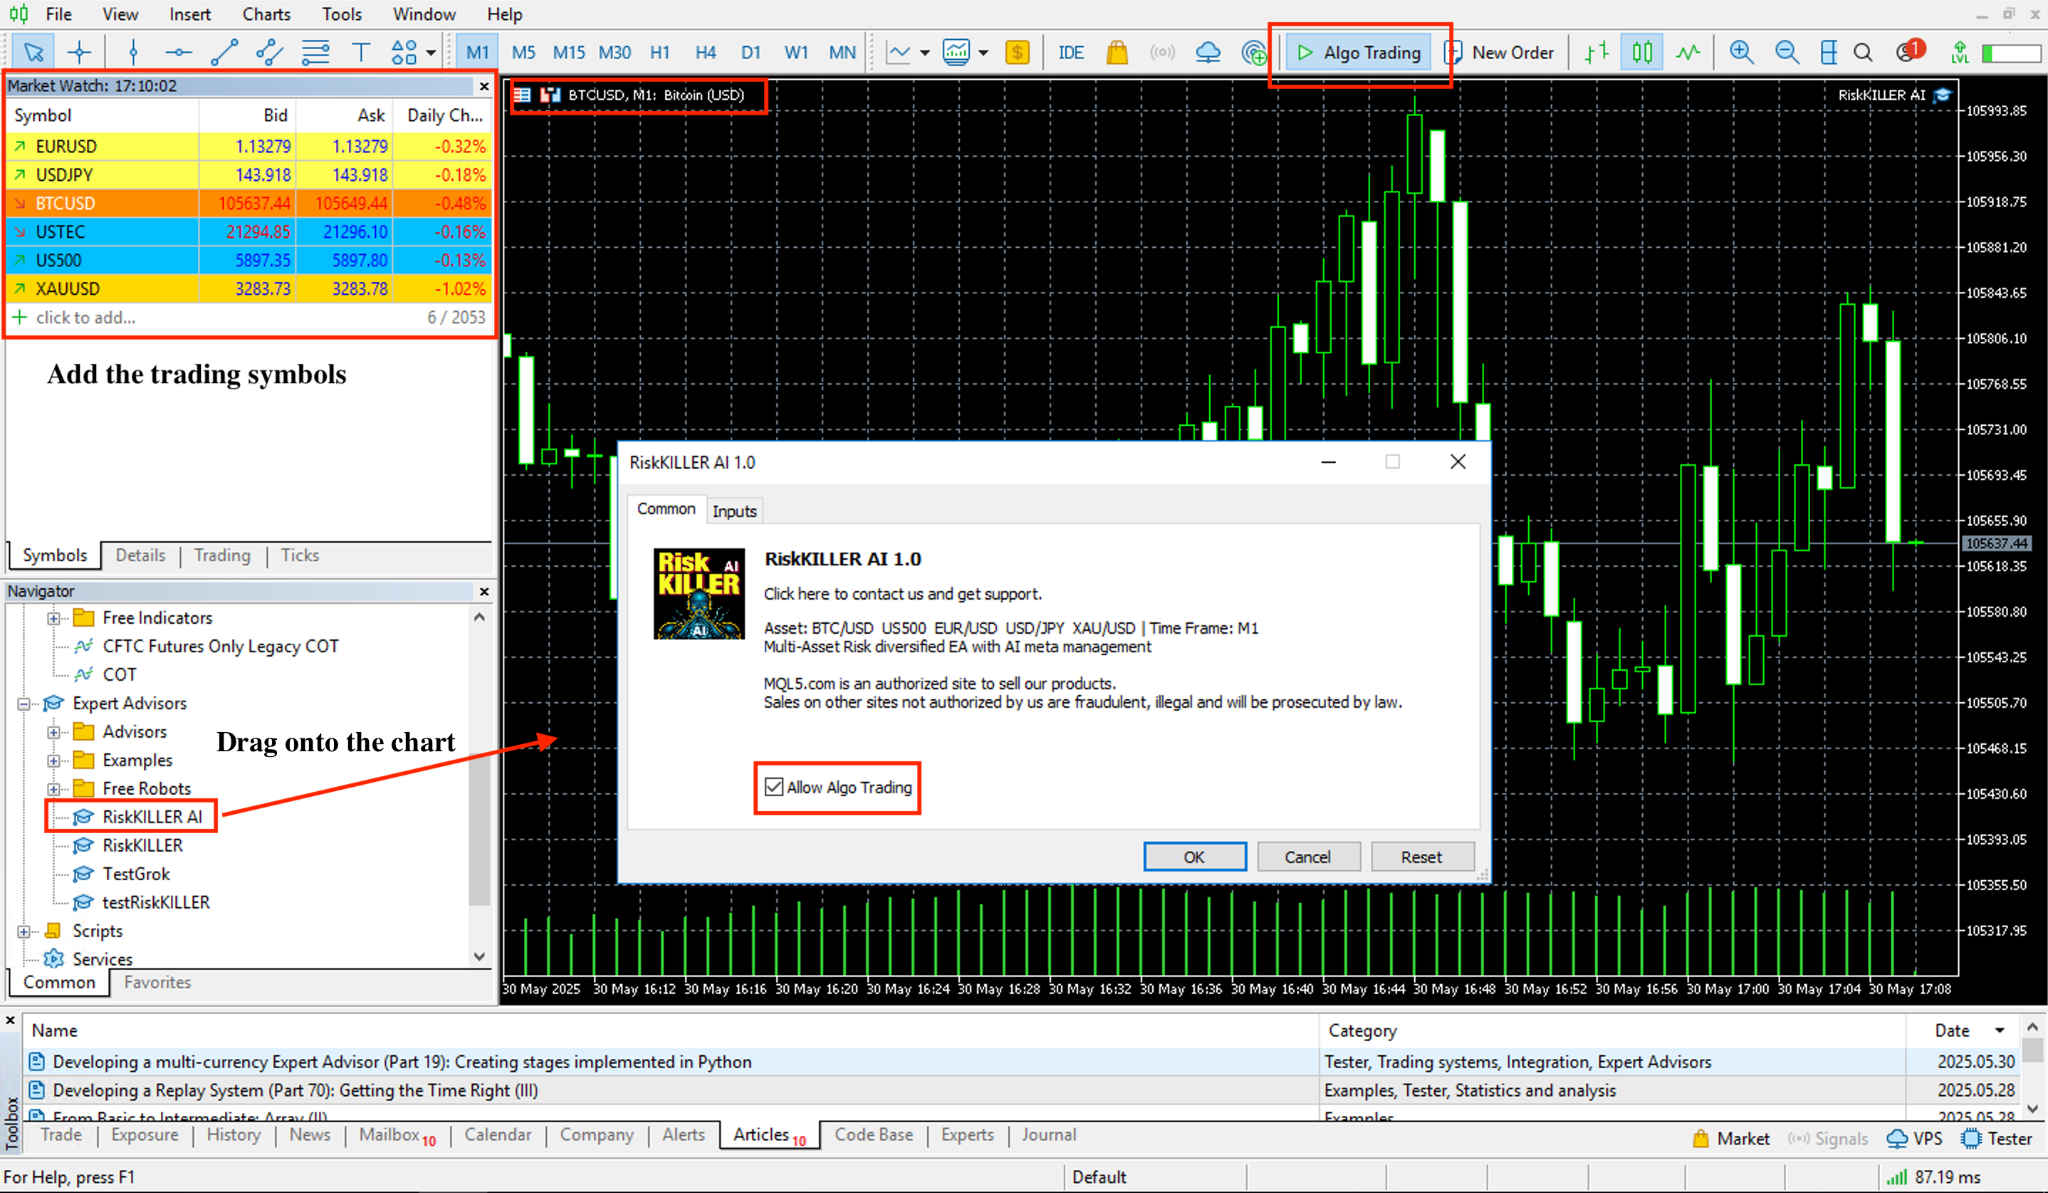Screen dimensions: 2048x1193
Task: Sort articles by Date column dropdown
Action: [2000, 1030]
